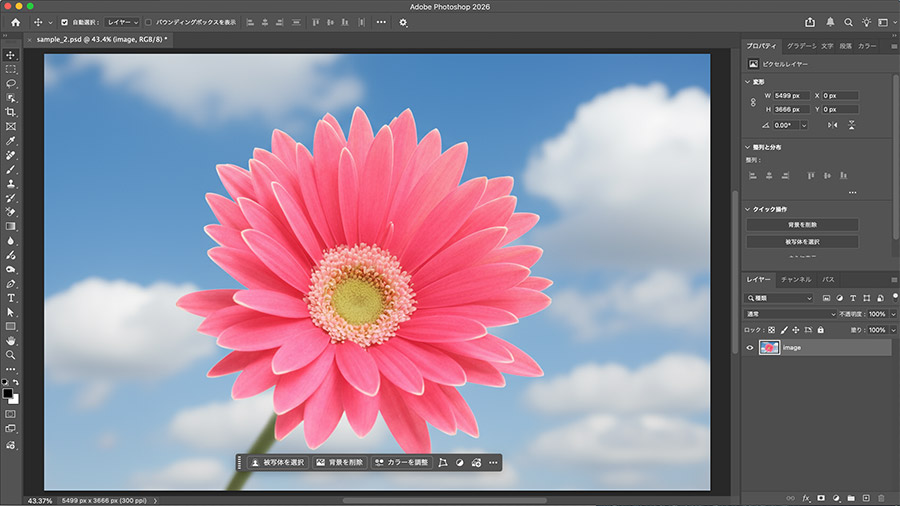This screenshot has width=900, height=506.
Task: Toggle the 自動選択 checkbox
Action: click(x=65, y=22)
